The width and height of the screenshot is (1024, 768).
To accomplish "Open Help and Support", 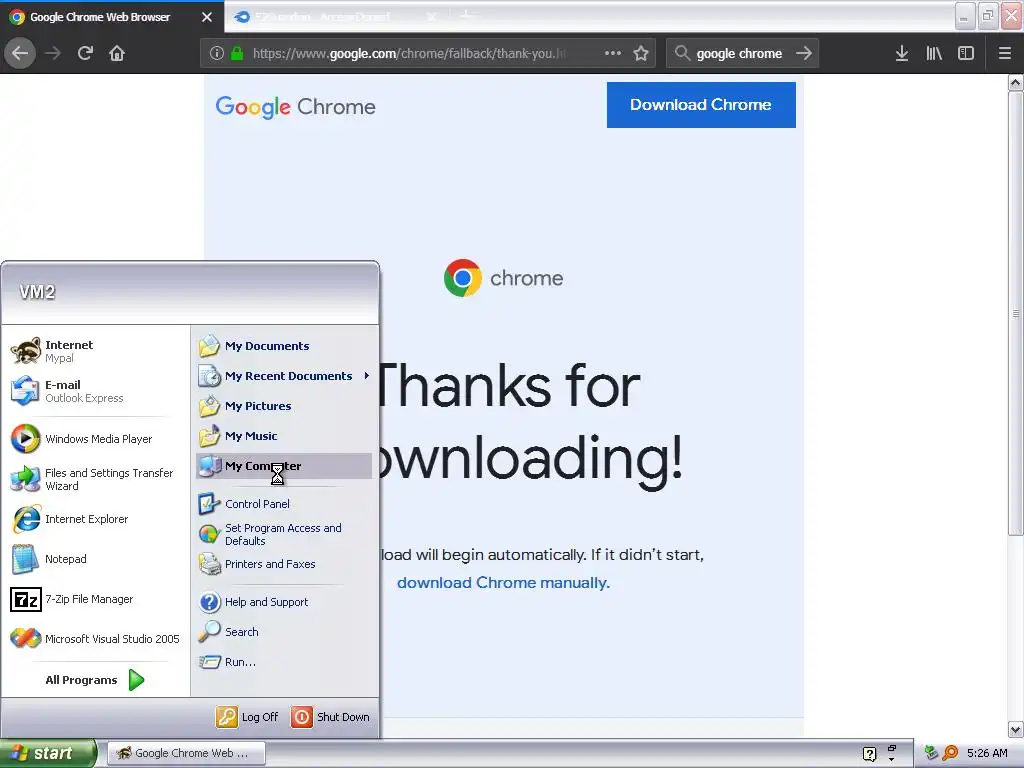I will [x=284, y=601].
